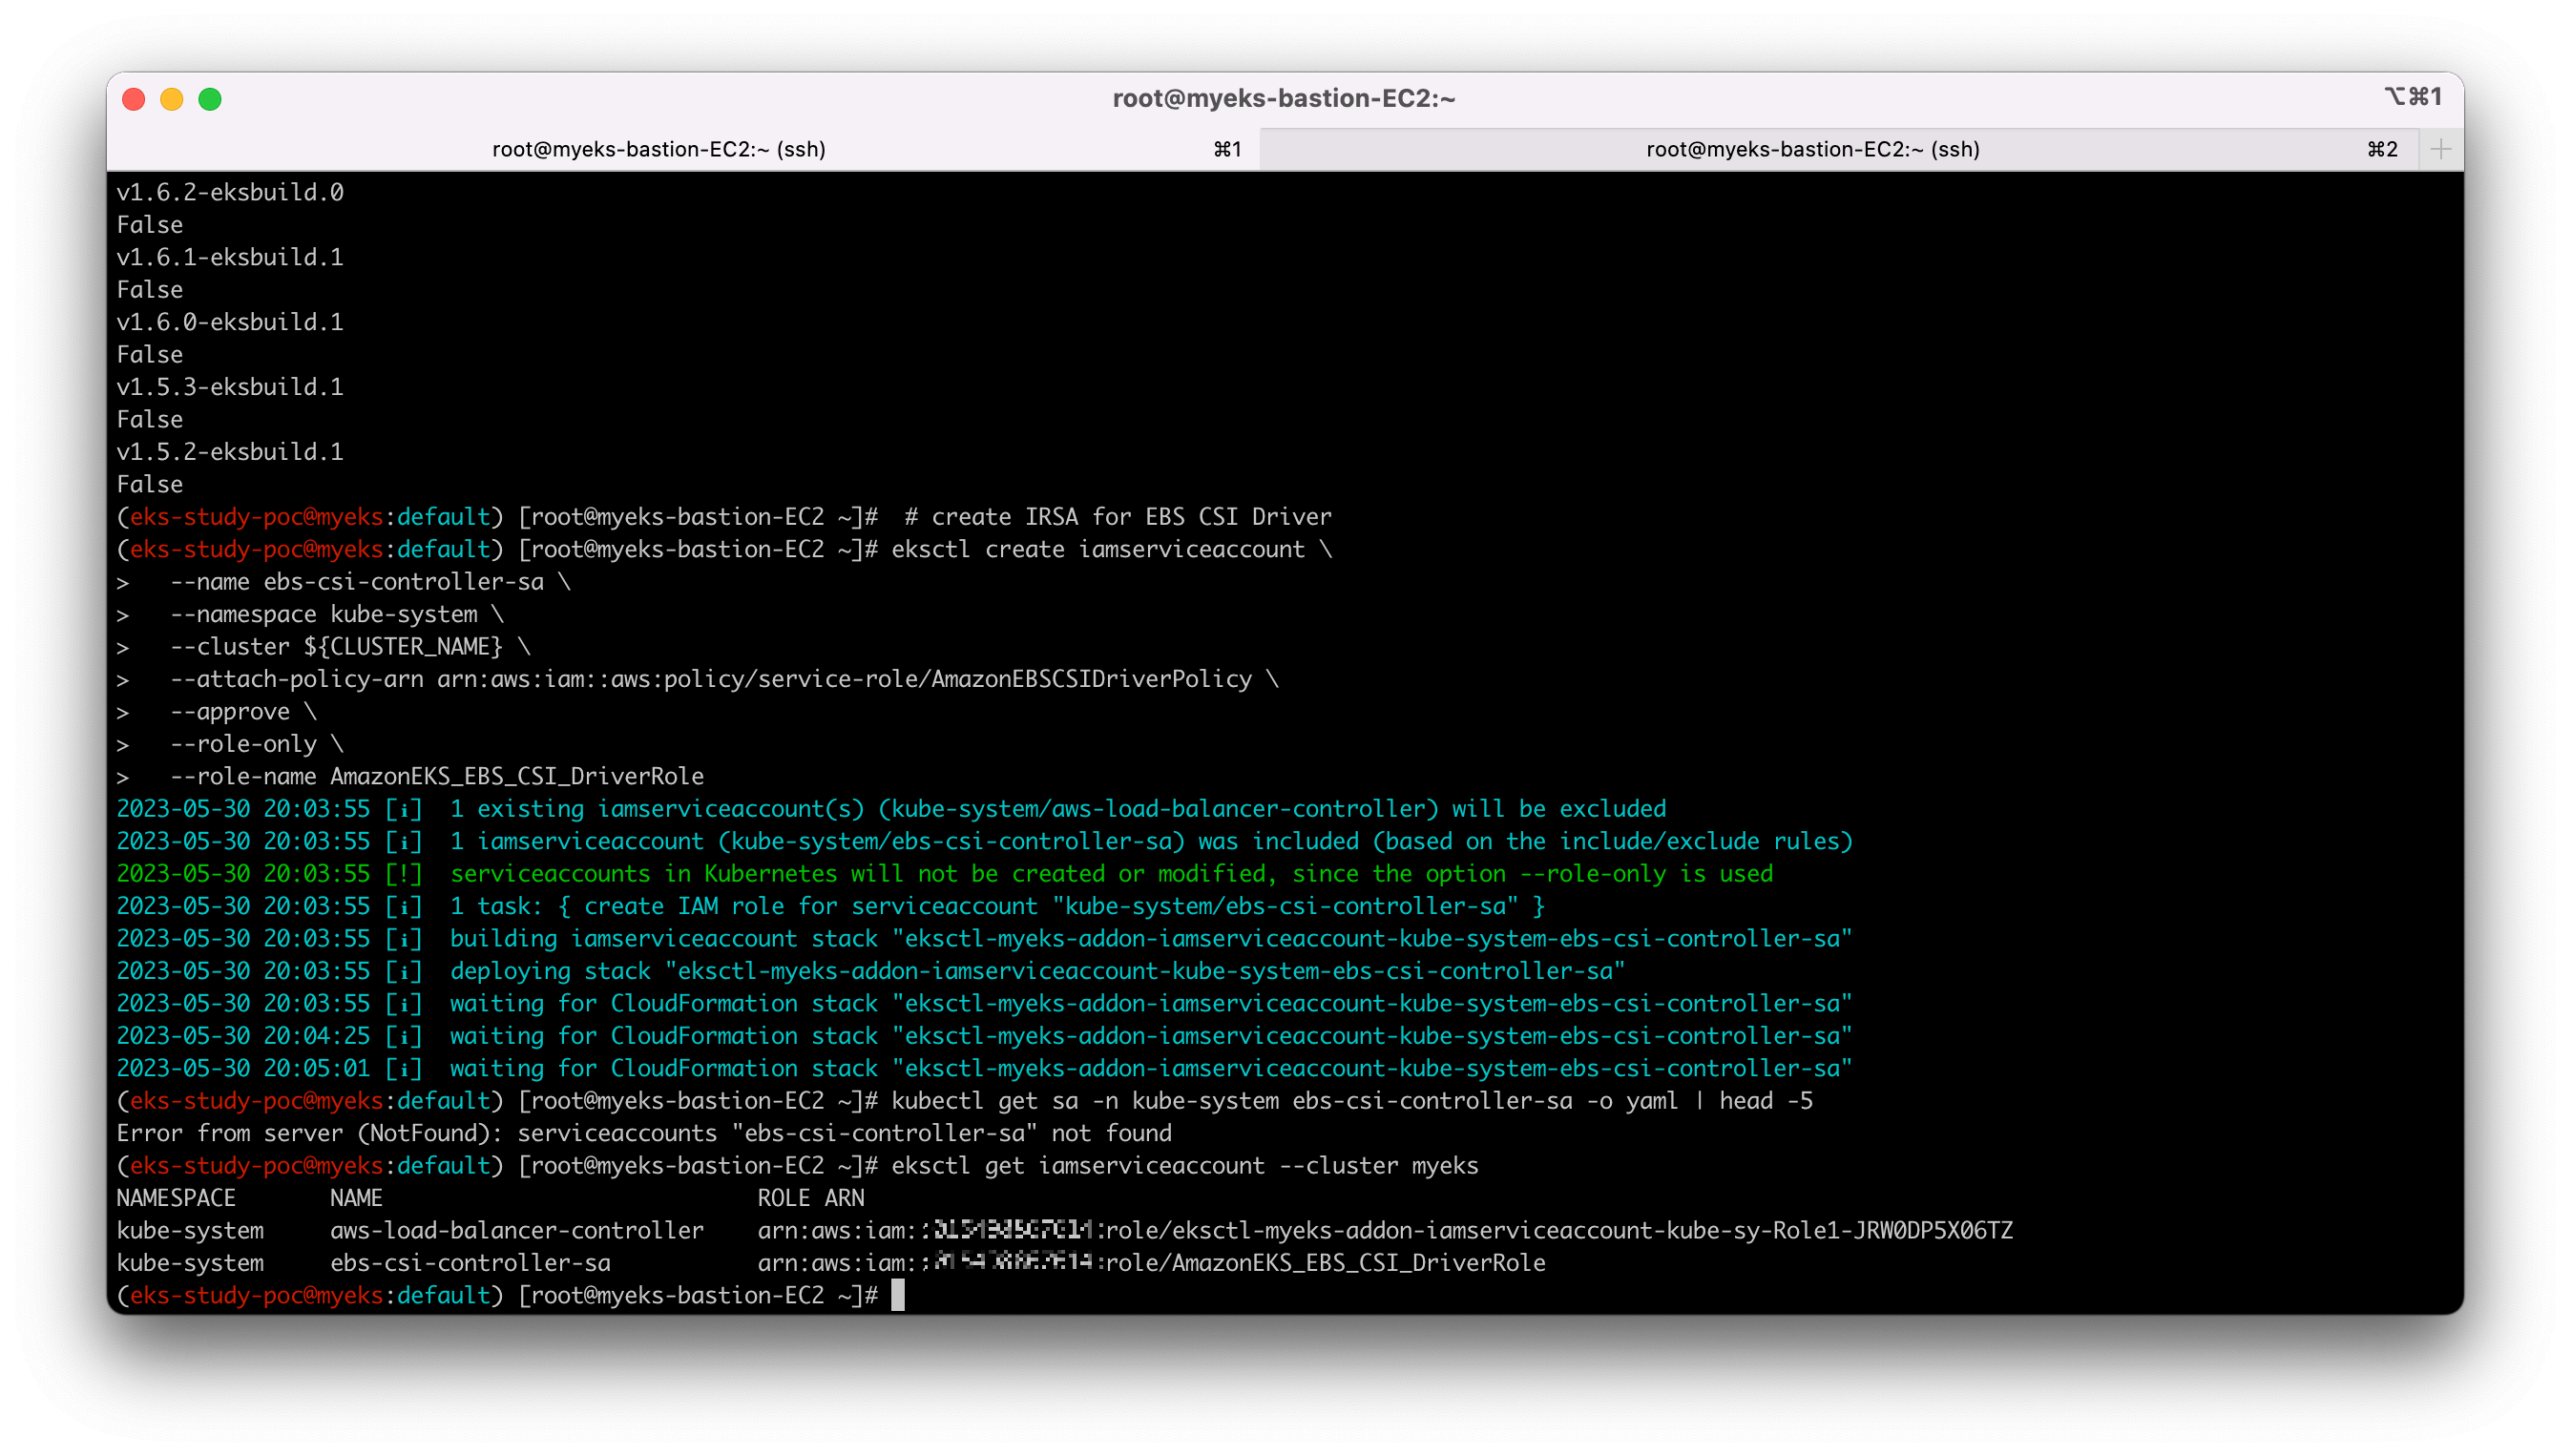
Task: Click the ROLE ARN column header
Action: pos(811,1198)
